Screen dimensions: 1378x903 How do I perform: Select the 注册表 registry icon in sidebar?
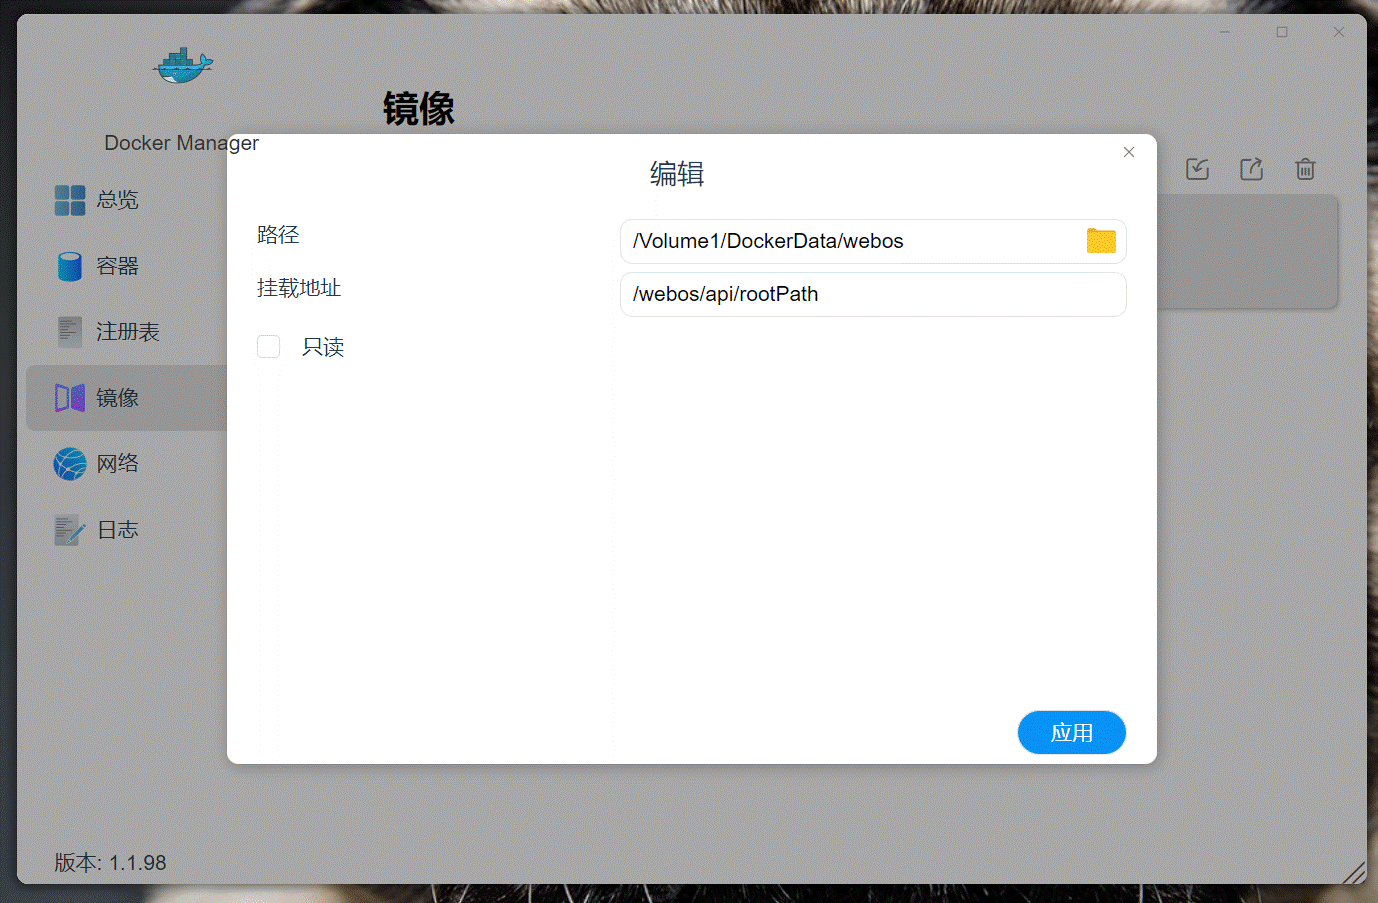[x=70, y=332]
